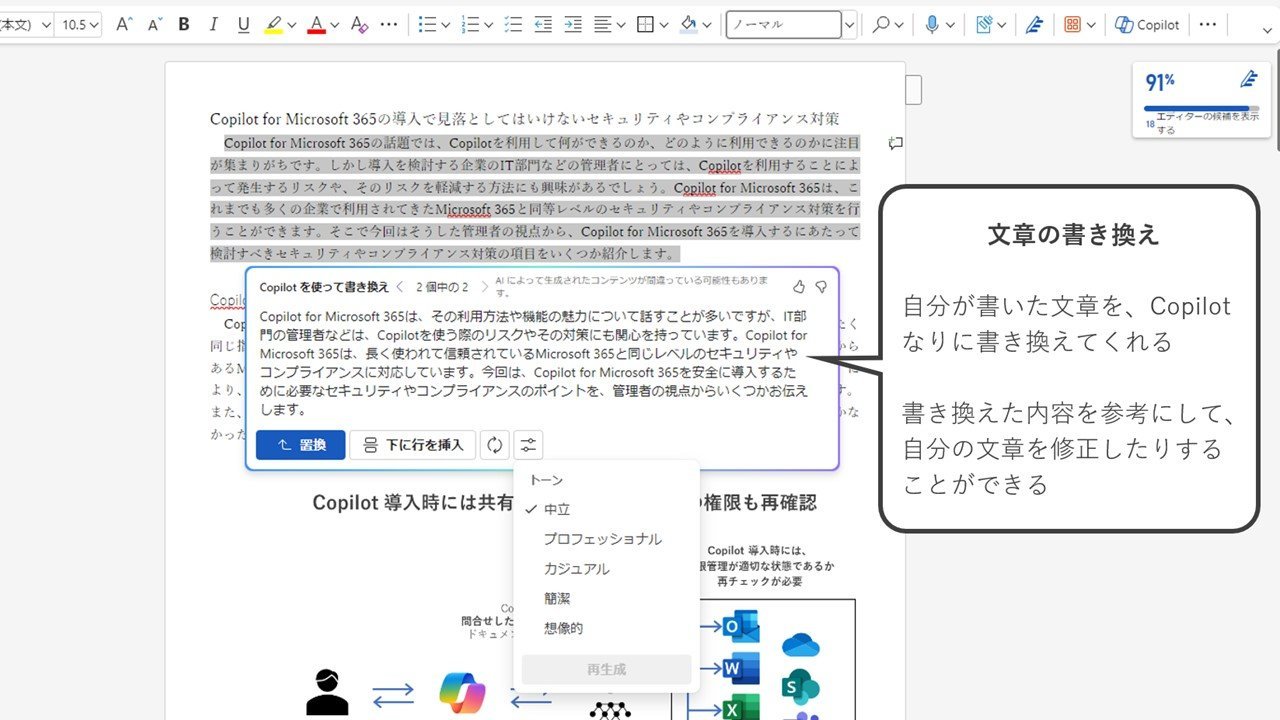Click Copilot's rewritten paragraph text

pos(534,362)
